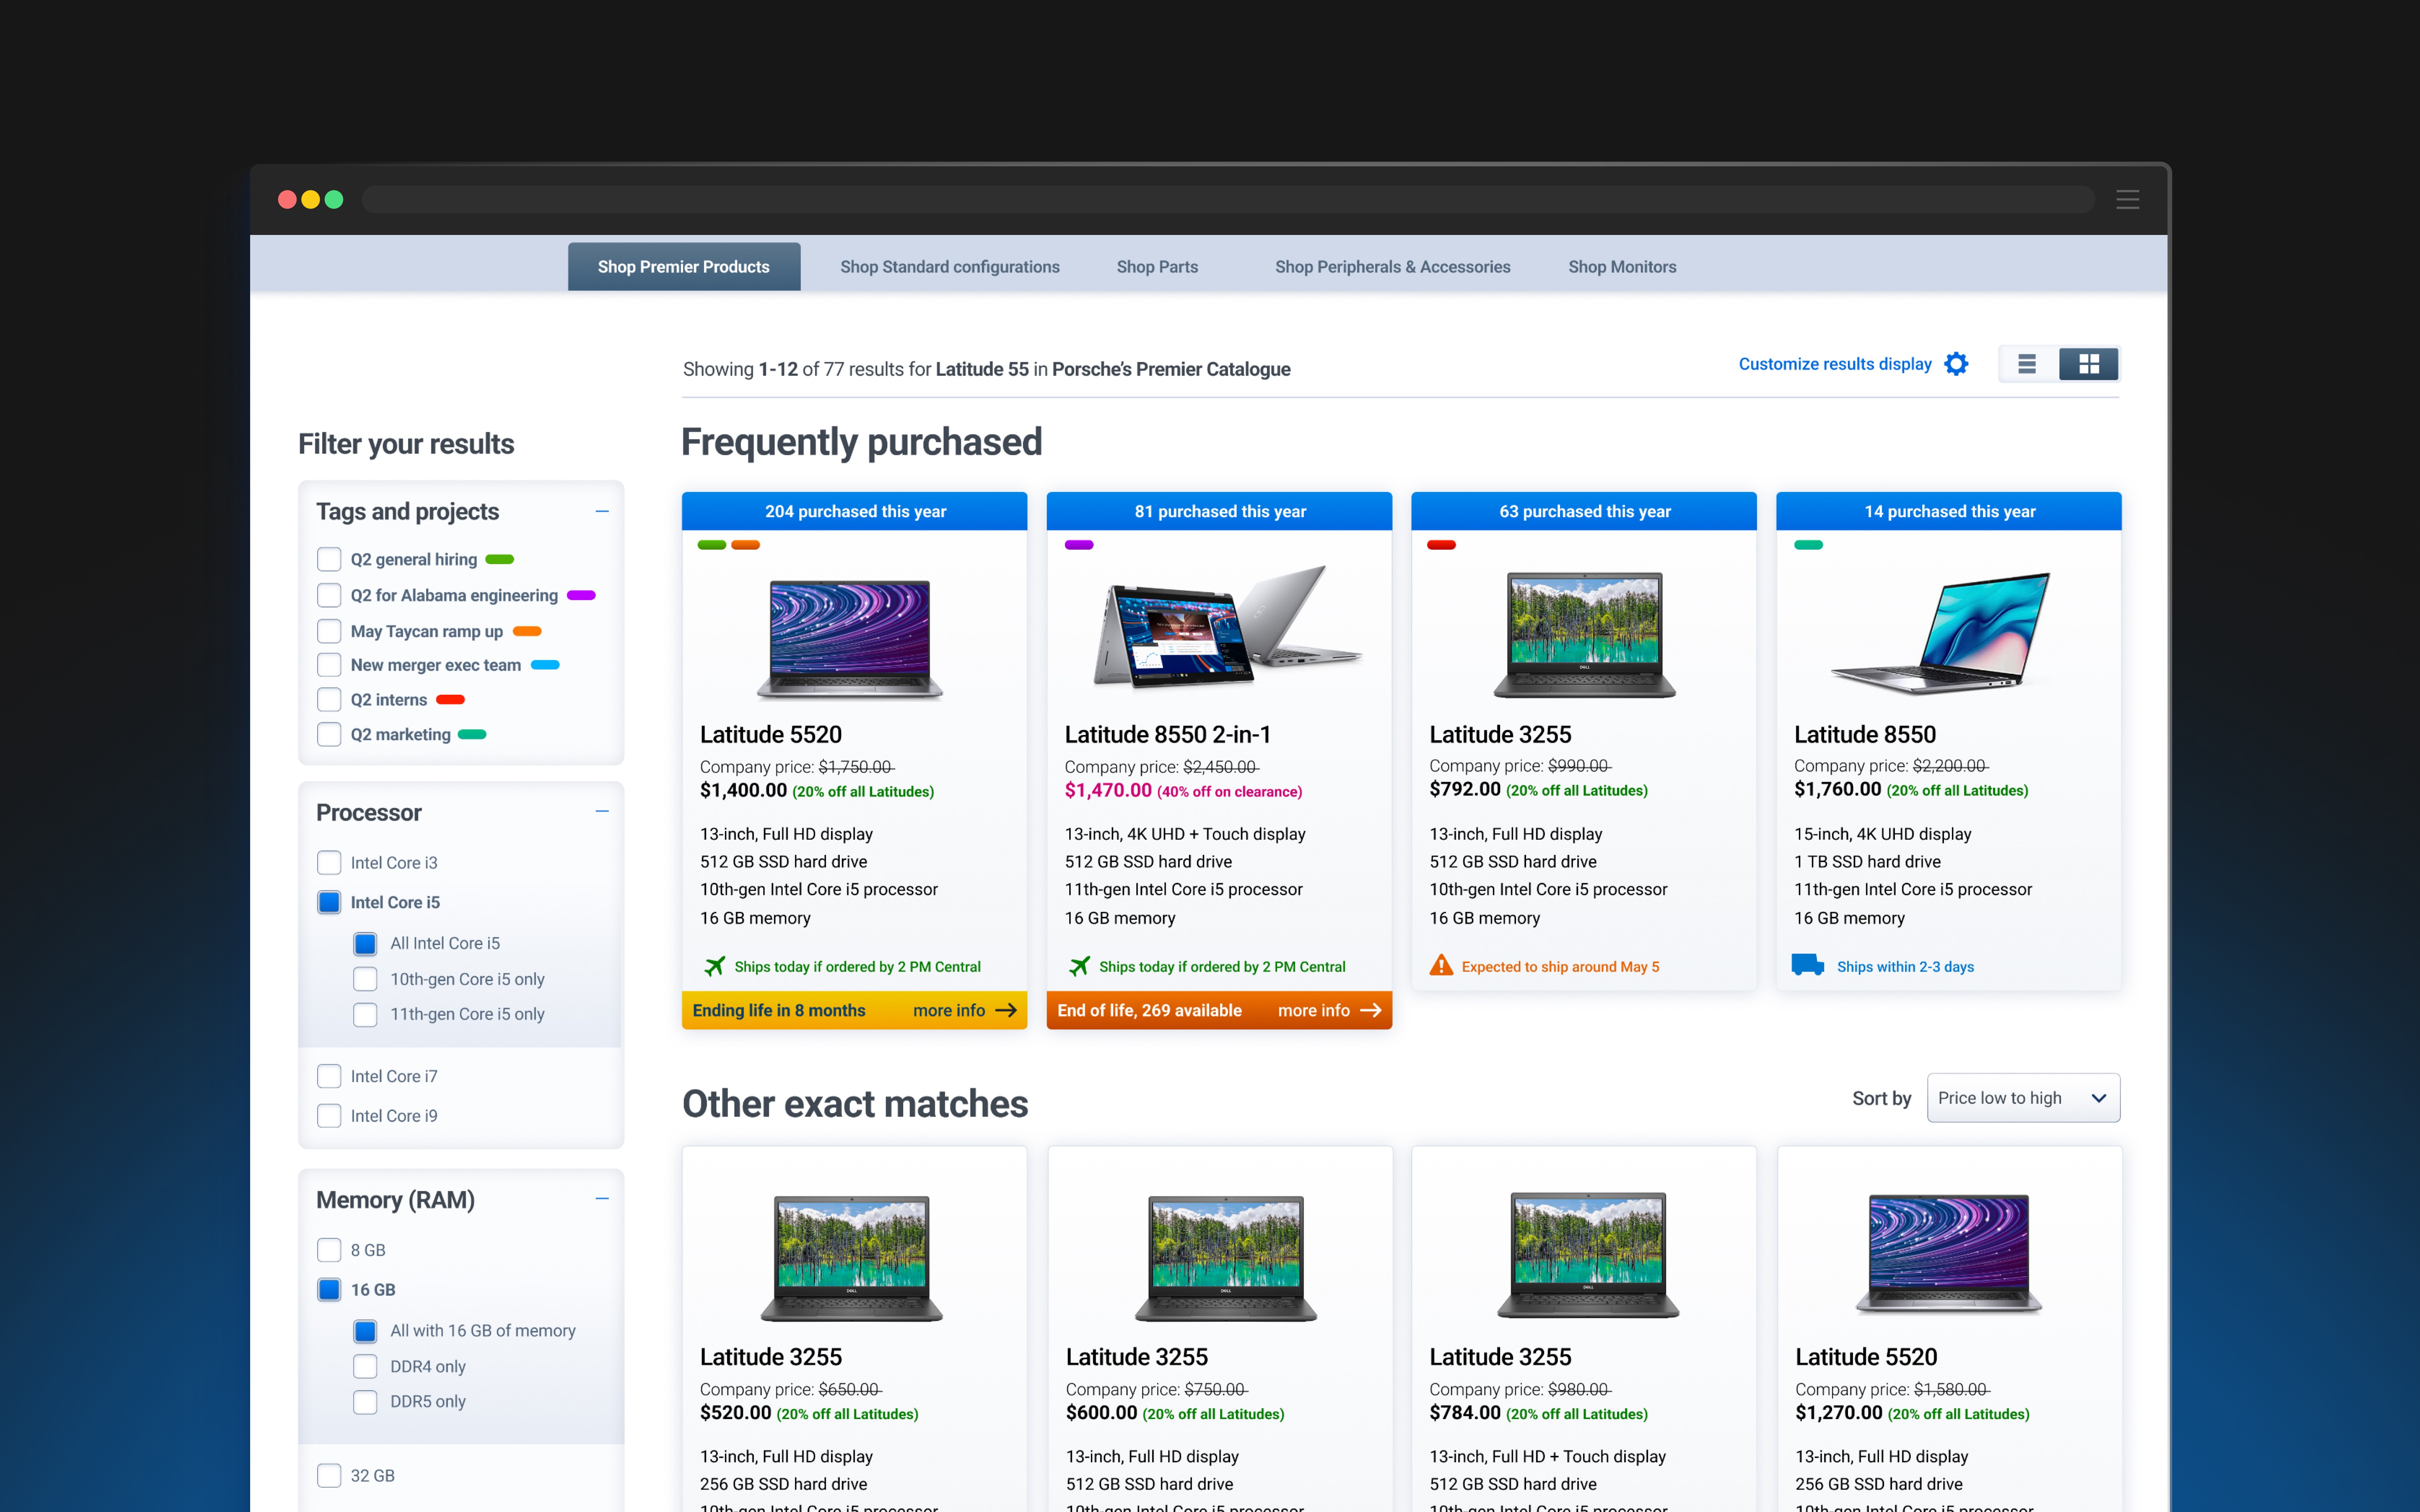Viewport: 2420px width, 1512px height.
Task: Switch to list view layout icon
Action: tap(2027, 364)
